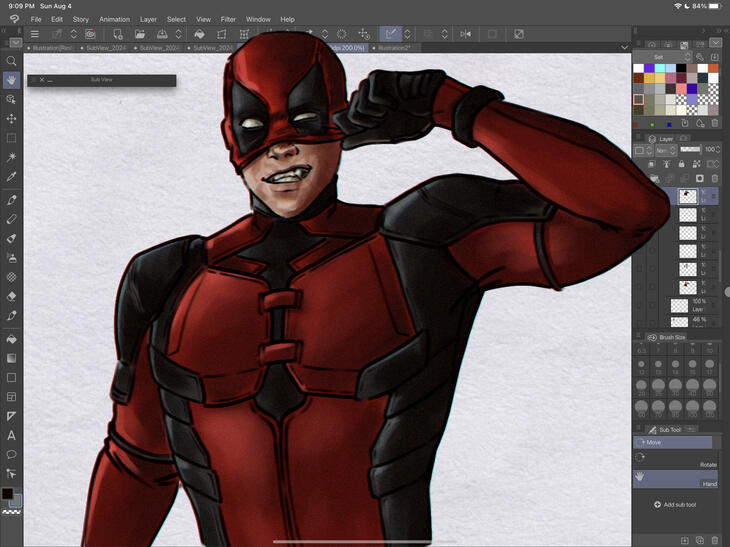
Task: Open the Layer menu
Action: [148, 20]
